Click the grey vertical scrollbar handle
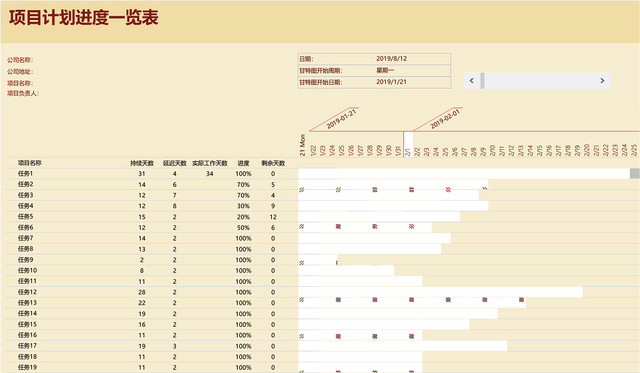This screenshot has height=373, width=640. pyautogui.click(x=635, y=173)
